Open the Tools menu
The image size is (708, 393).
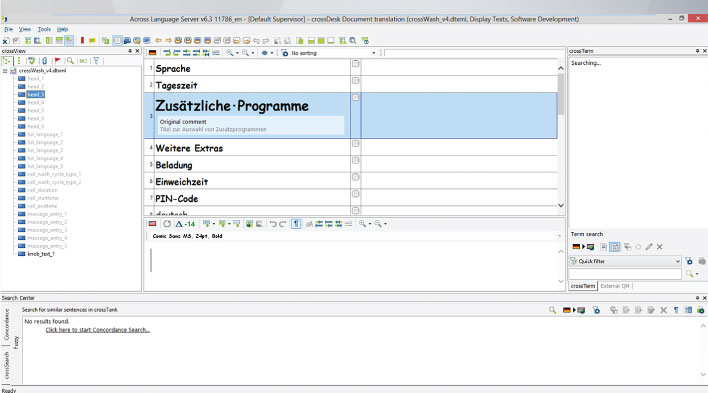[x=44, y=29]
